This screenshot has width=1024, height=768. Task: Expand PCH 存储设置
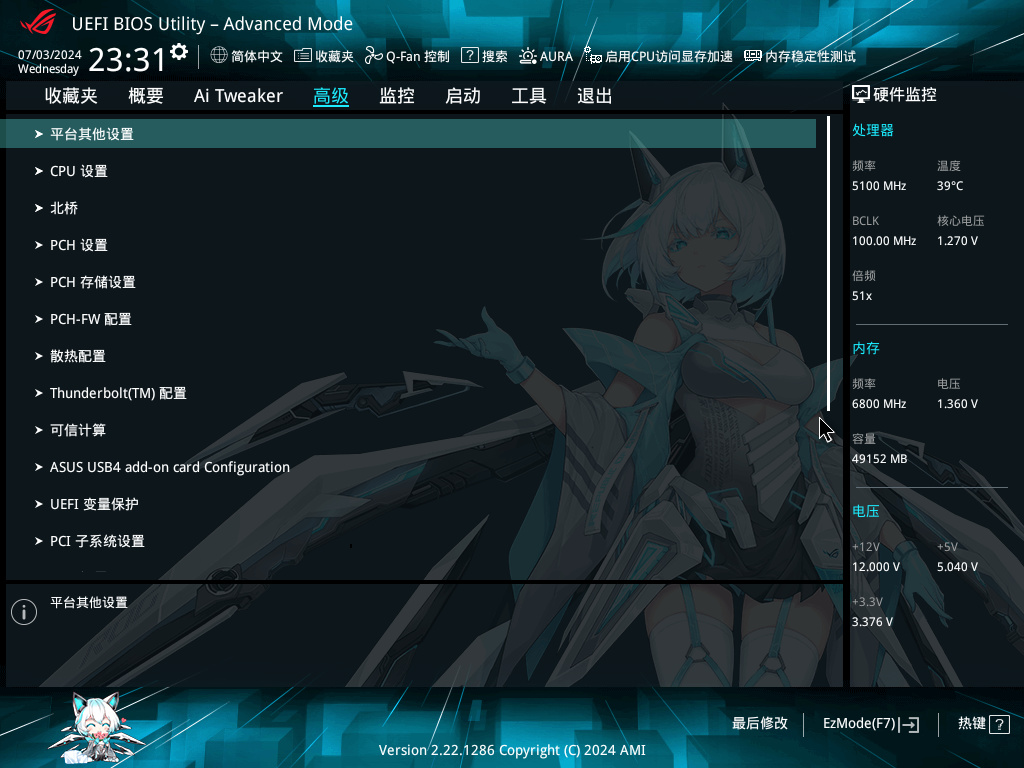click(408, 282)
